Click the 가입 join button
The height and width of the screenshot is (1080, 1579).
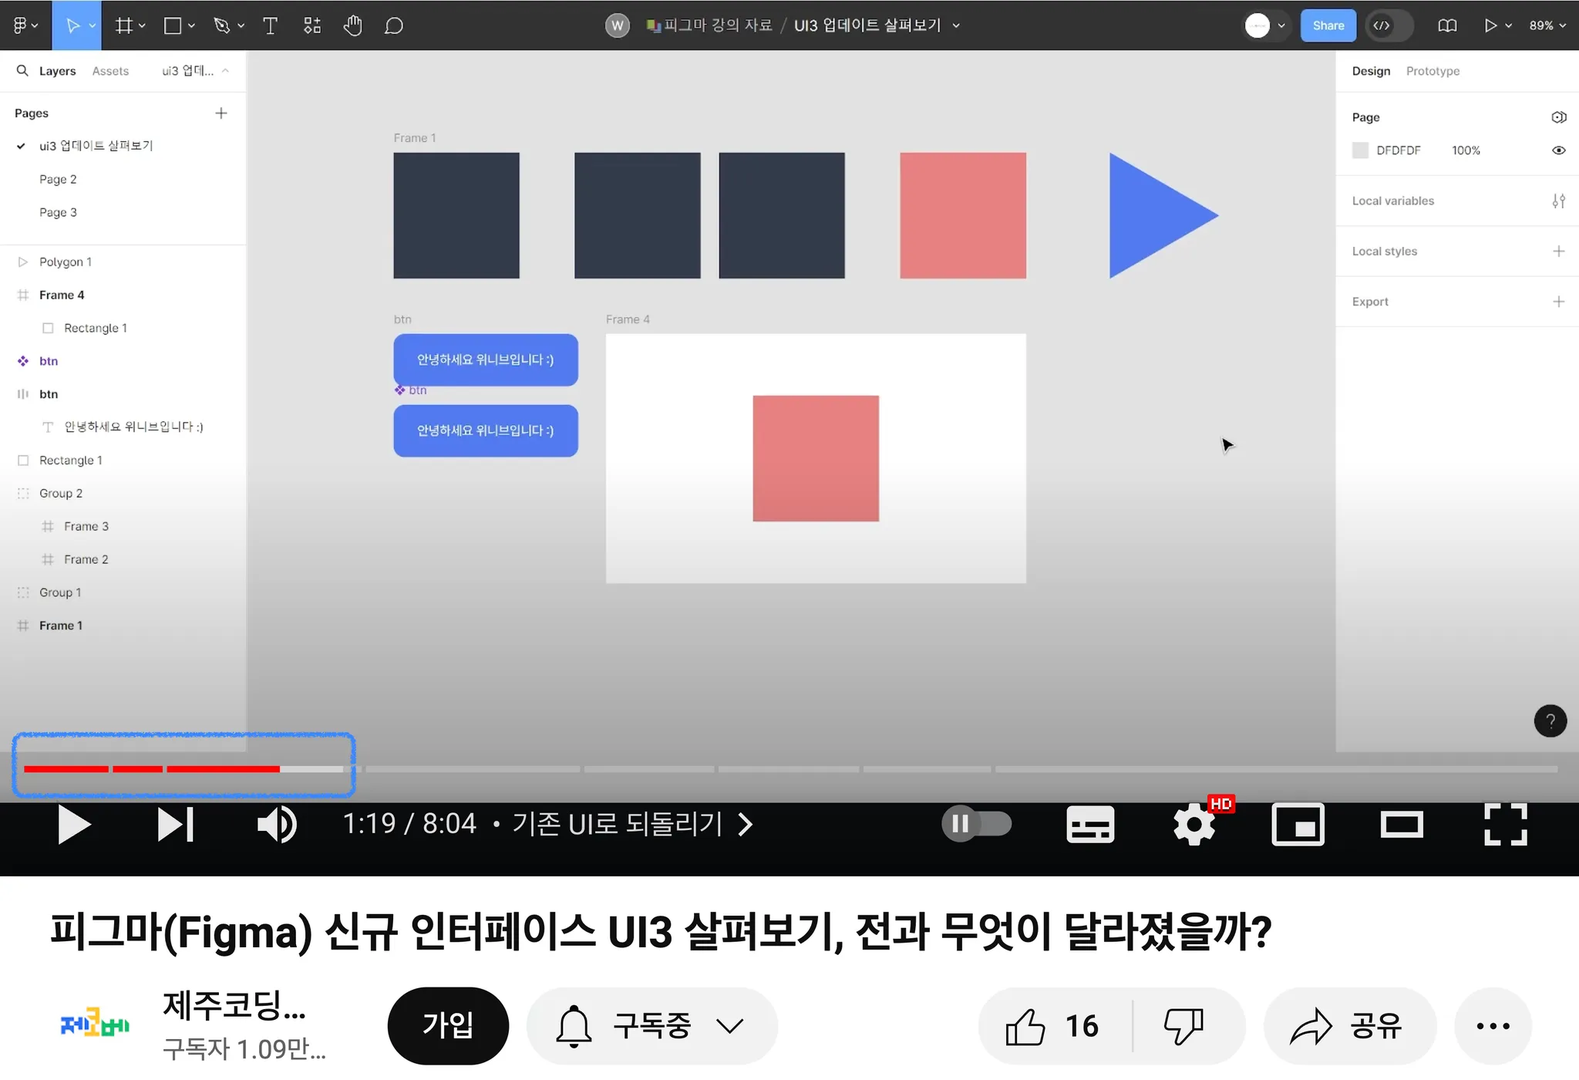[x=448, y=1026]
